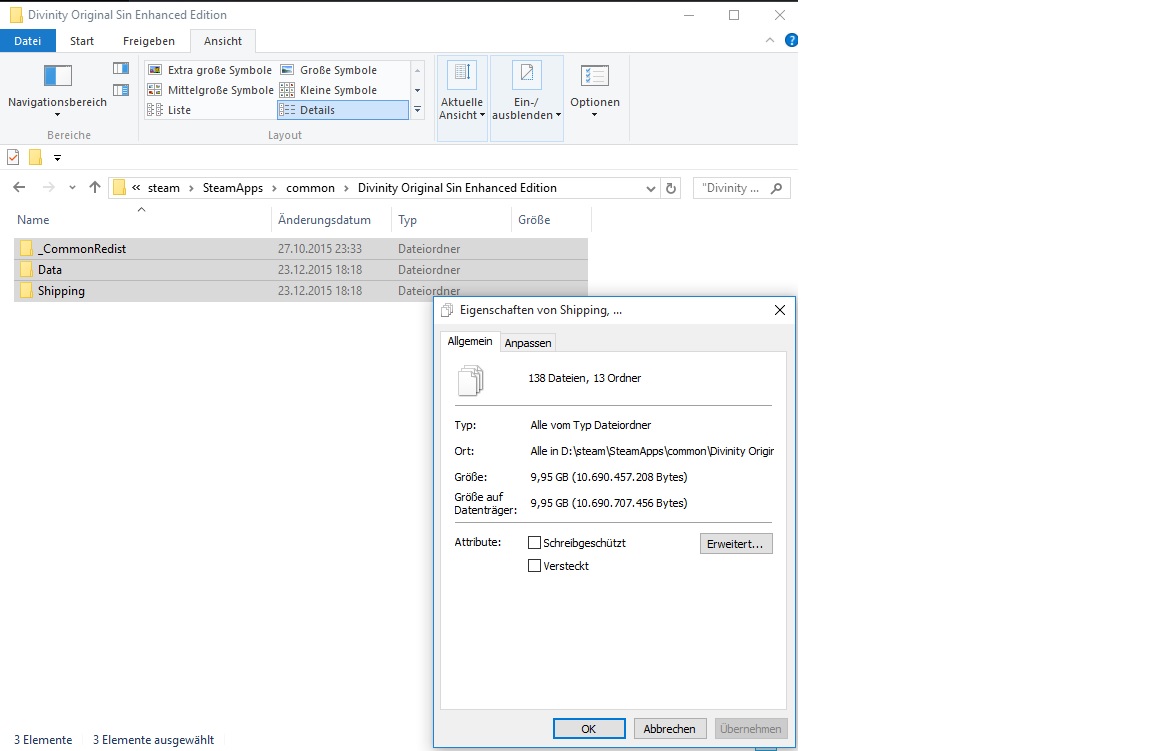Open the address bar history dropdown
Viewport: 1152px width, 751px height.
click(x=650, y=188)
